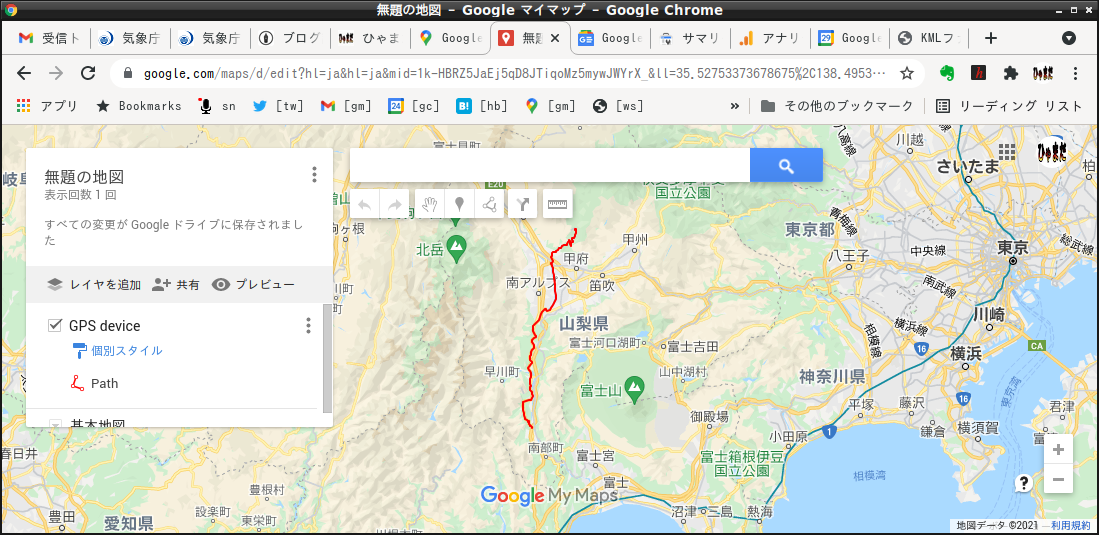Screen dimensions: 1099x535
Task: Select the hand pan tool
Action: click(x=430, y=205)
